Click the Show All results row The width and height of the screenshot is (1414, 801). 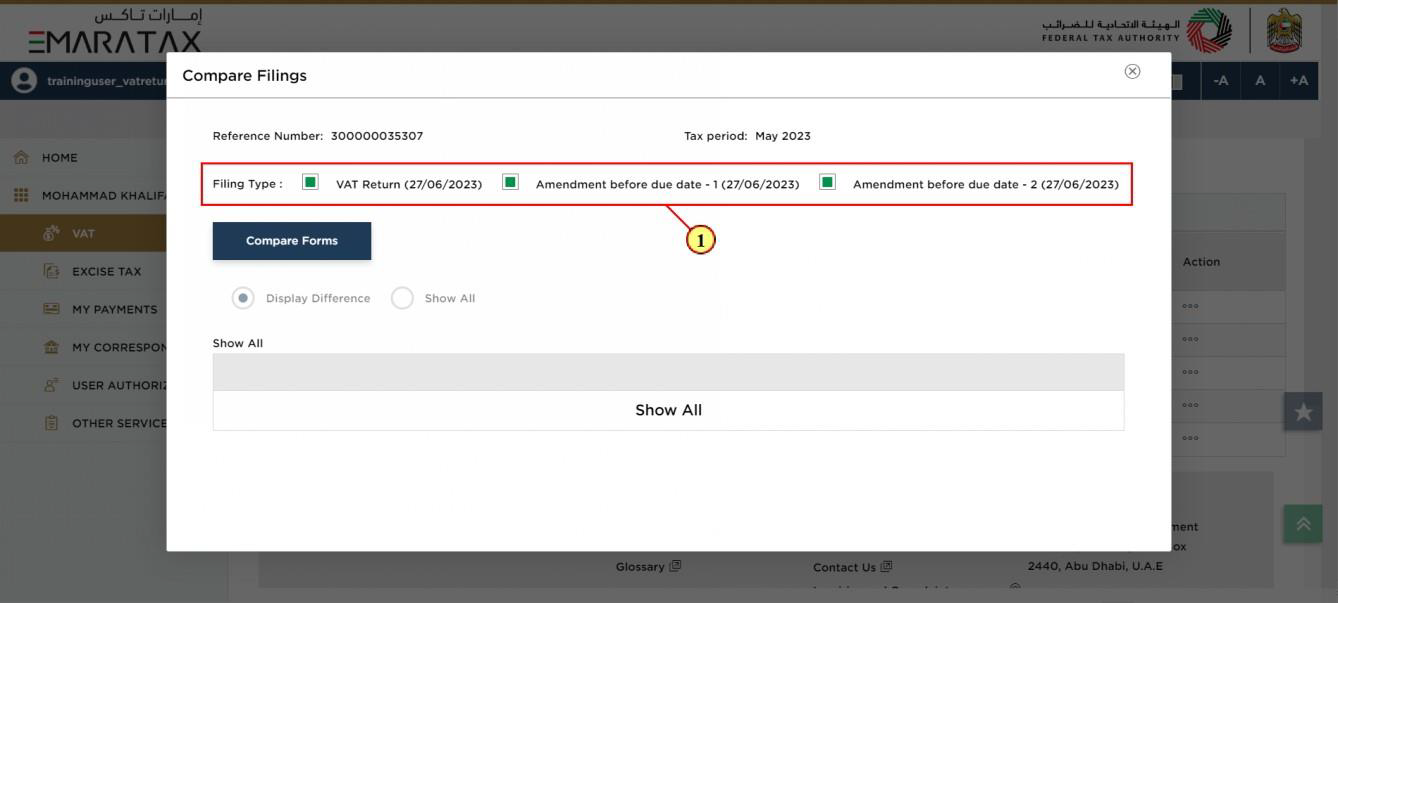668,410
